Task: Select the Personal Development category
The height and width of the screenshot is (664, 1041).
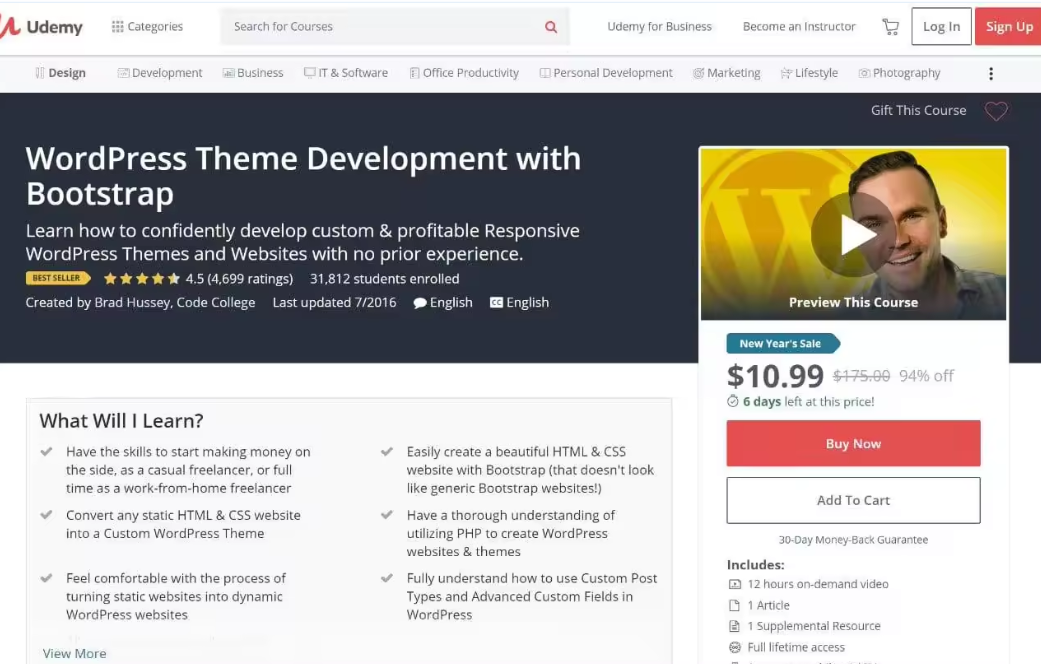Action: 606,73
